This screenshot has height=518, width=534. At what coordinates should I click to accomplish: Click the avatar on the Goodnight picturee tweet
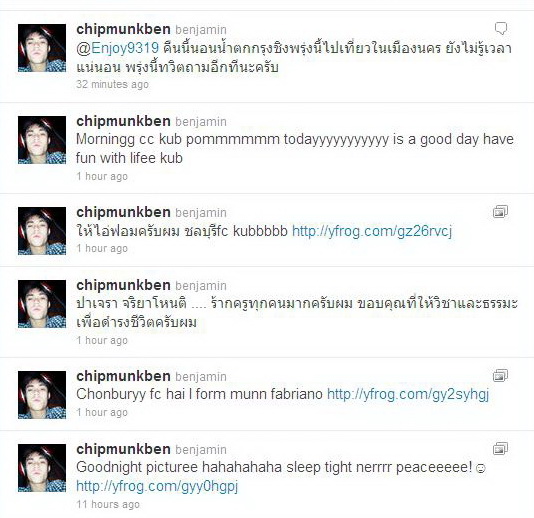pos(42,468)
